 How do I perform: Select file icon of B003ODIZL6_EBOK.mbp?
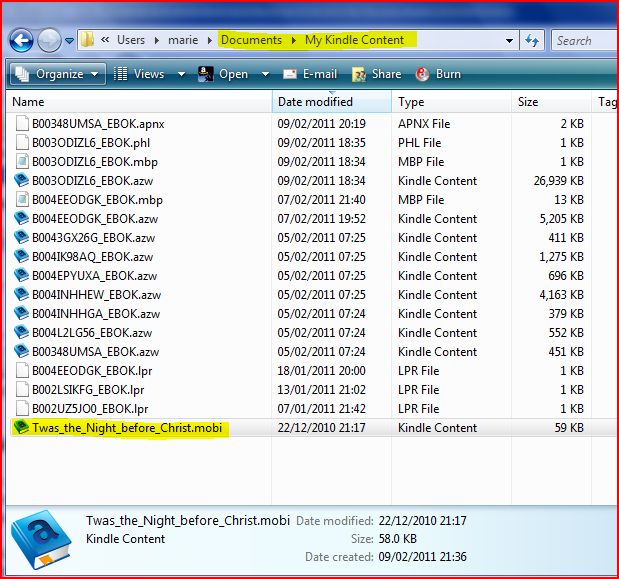point(22,161)
